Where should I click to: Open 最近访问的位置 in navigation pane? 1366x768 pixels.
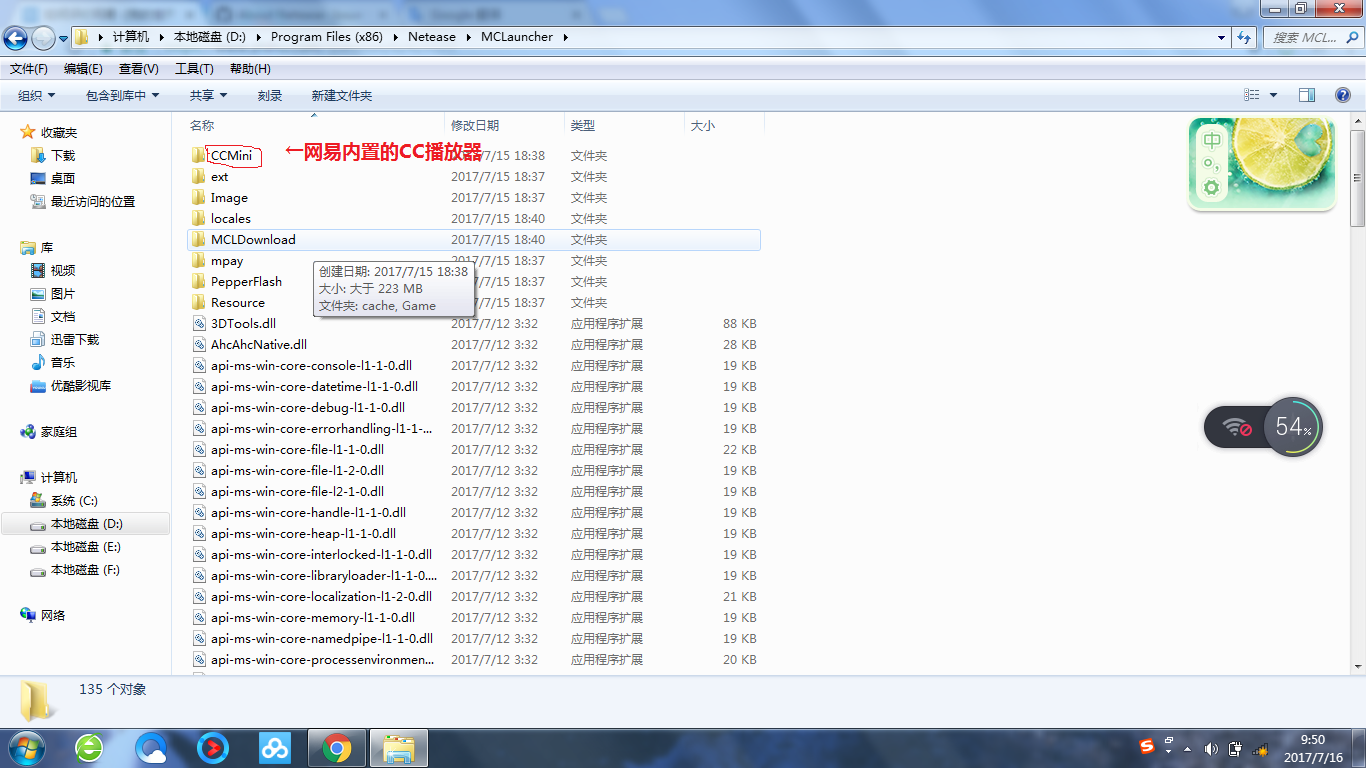click(93, 201)
